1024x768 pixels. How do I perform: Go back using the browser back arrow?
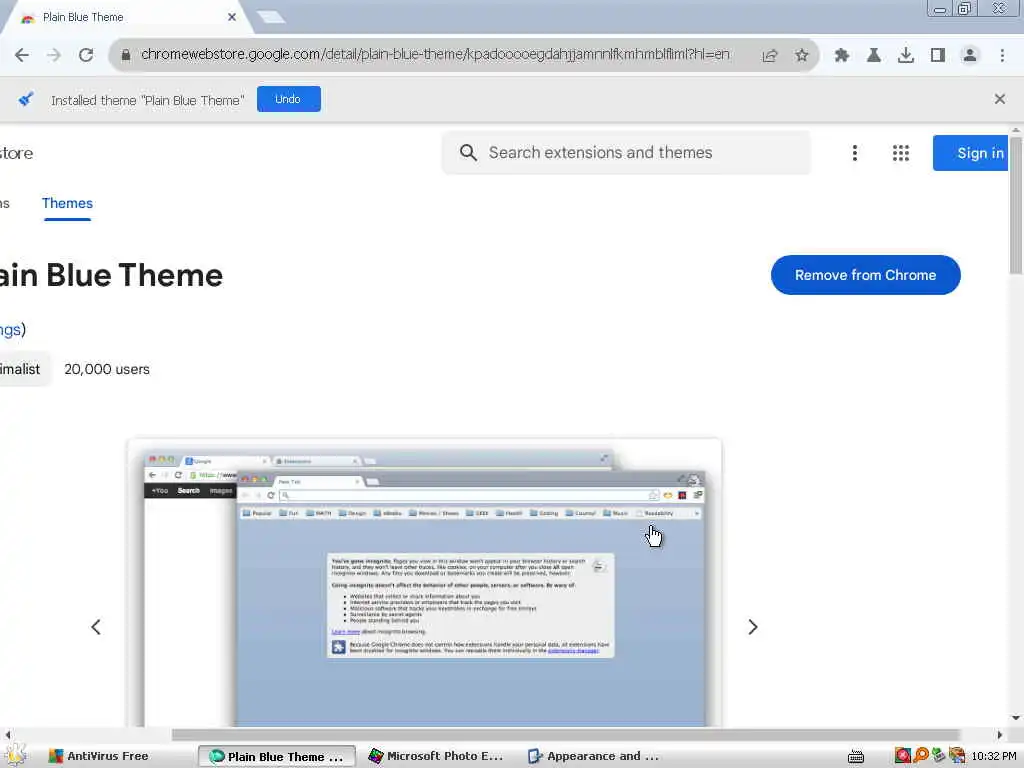tap(22, 56)
